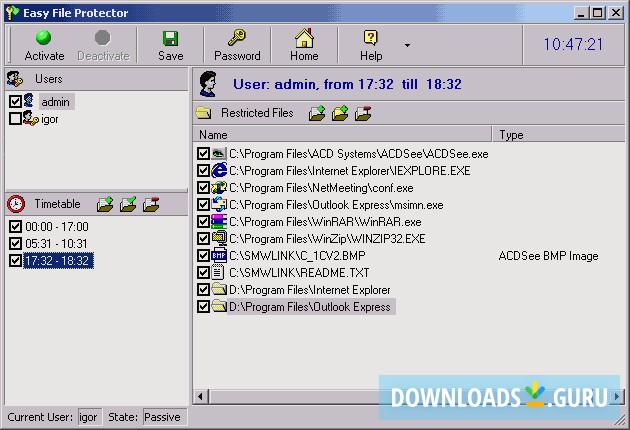This screenshot has width=630, height=430.
Task: Uncheck the IEXPLORE.EXE restriction checkbox
Action: pos(203,170)
